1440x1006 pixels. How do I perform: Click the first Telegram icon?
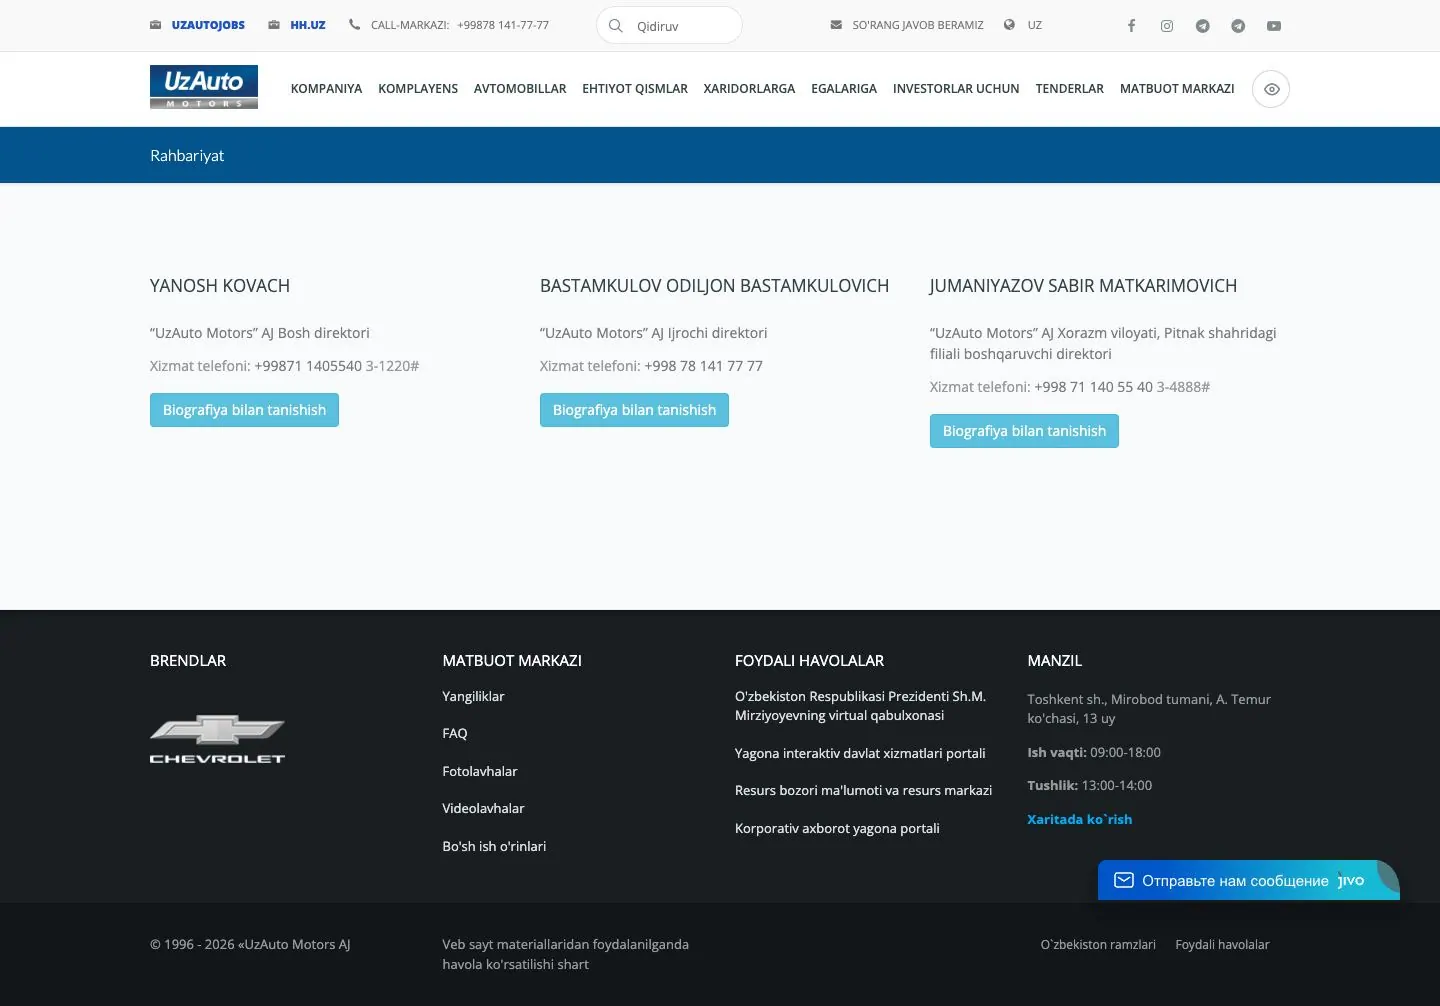[x=1203, y=26]
